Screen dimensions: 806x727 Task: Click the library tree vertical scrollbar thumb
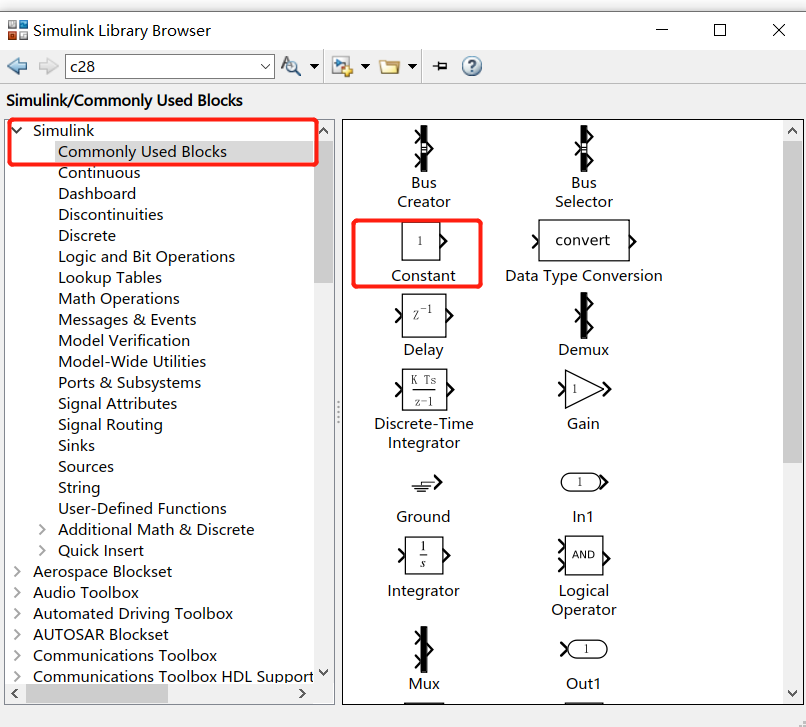(x=323, y=211)
